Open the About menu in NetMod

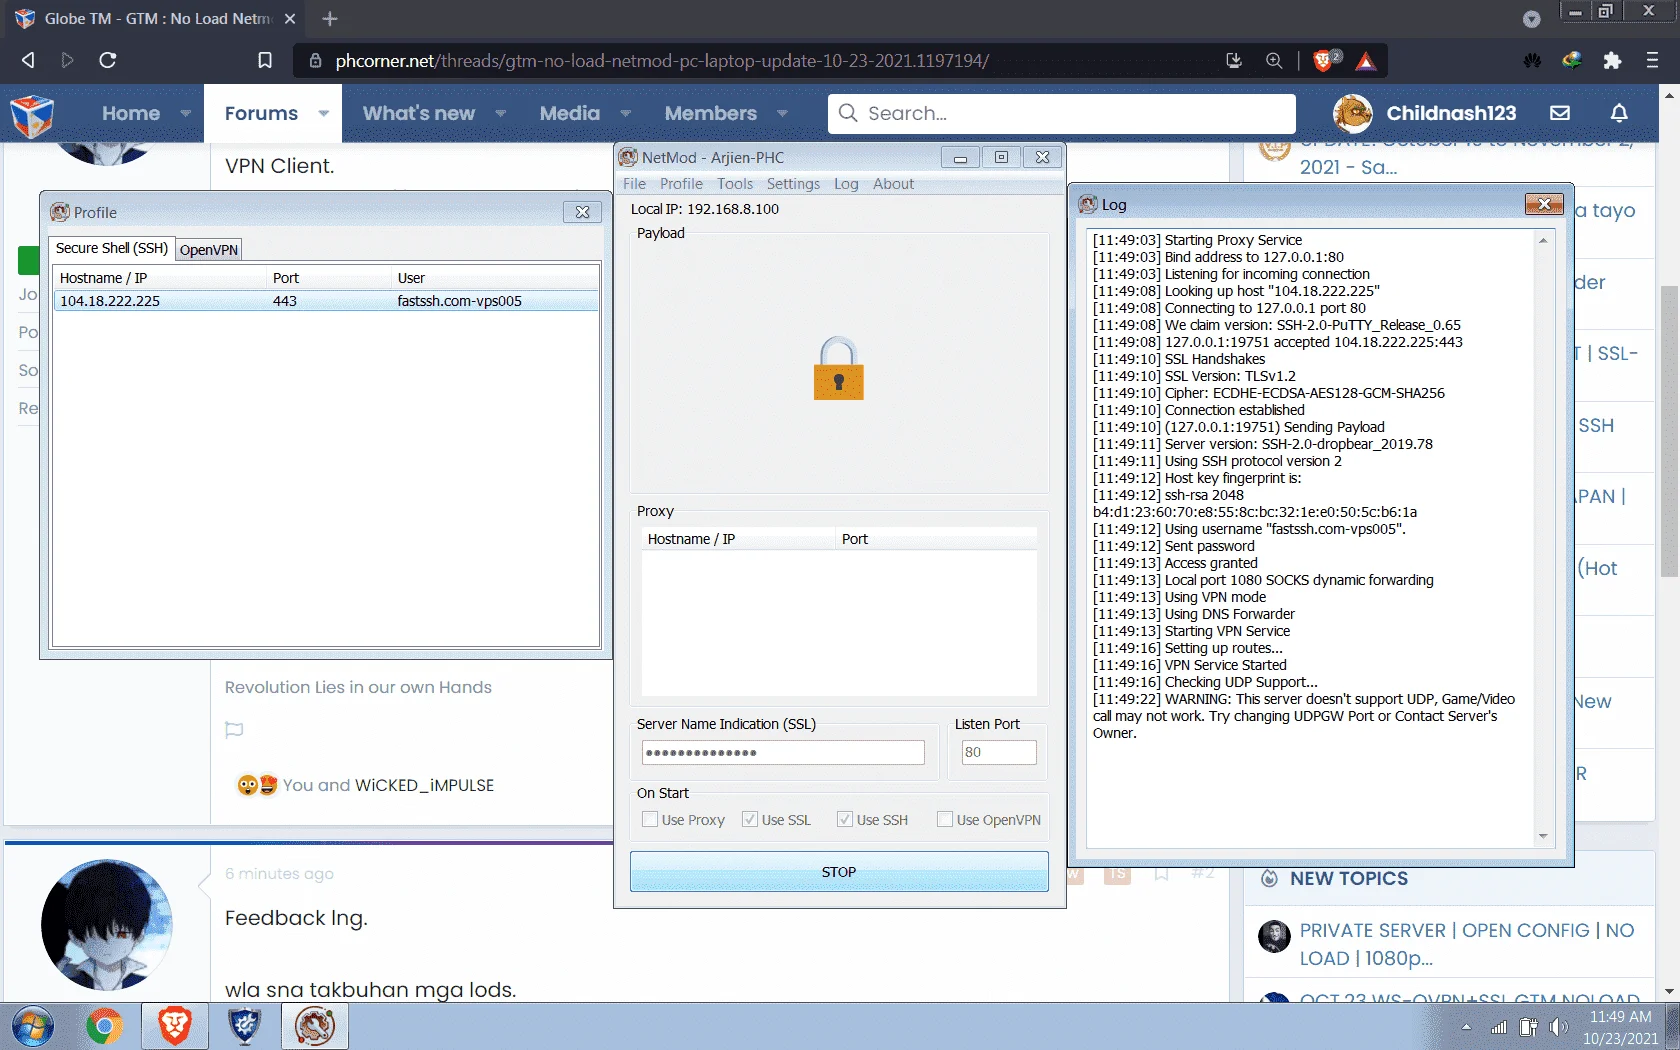893,184
